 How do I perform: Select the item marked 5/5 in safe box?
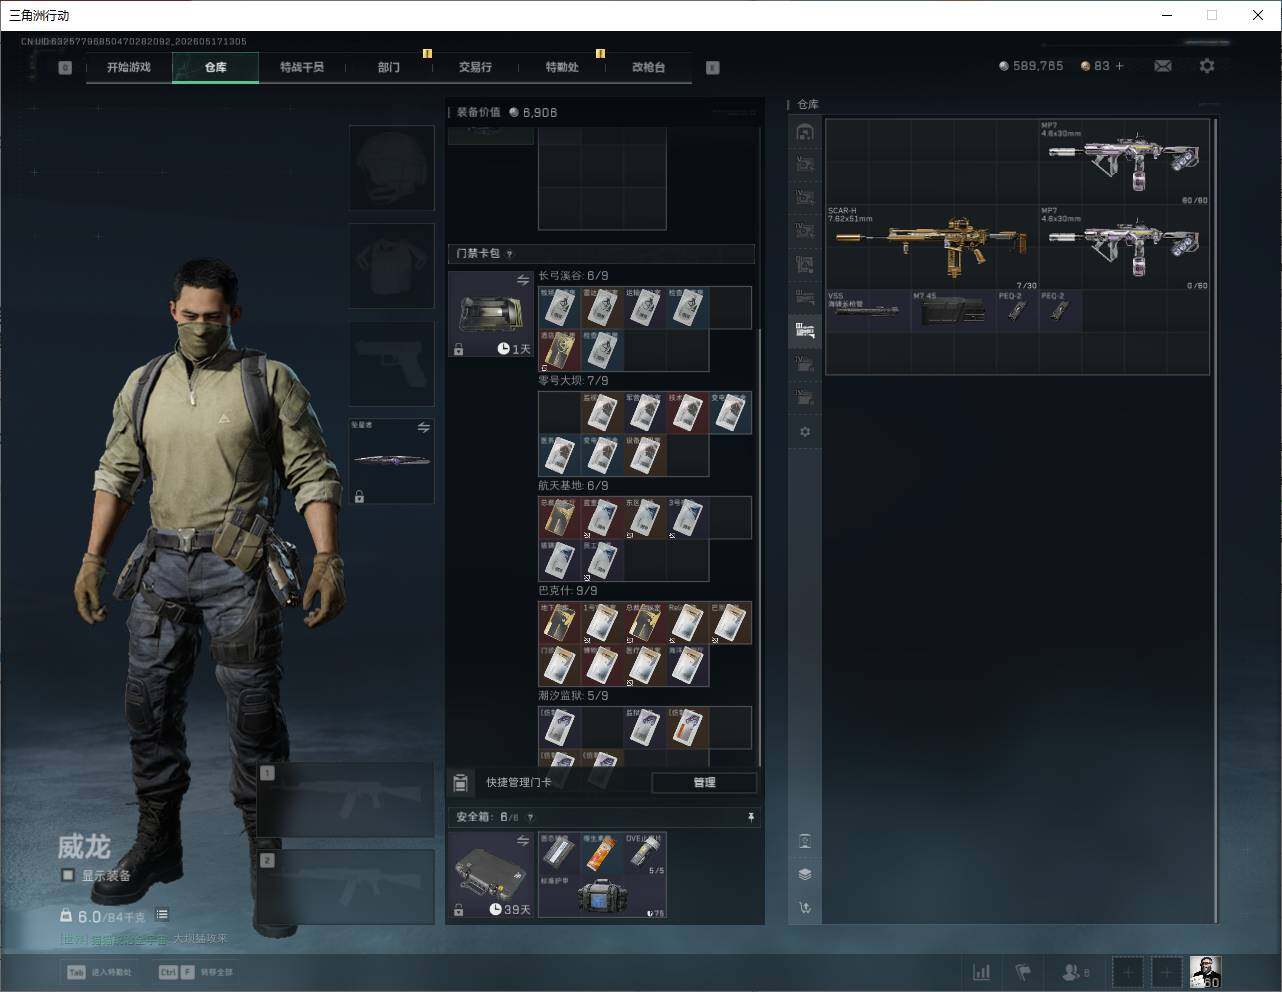646,854
